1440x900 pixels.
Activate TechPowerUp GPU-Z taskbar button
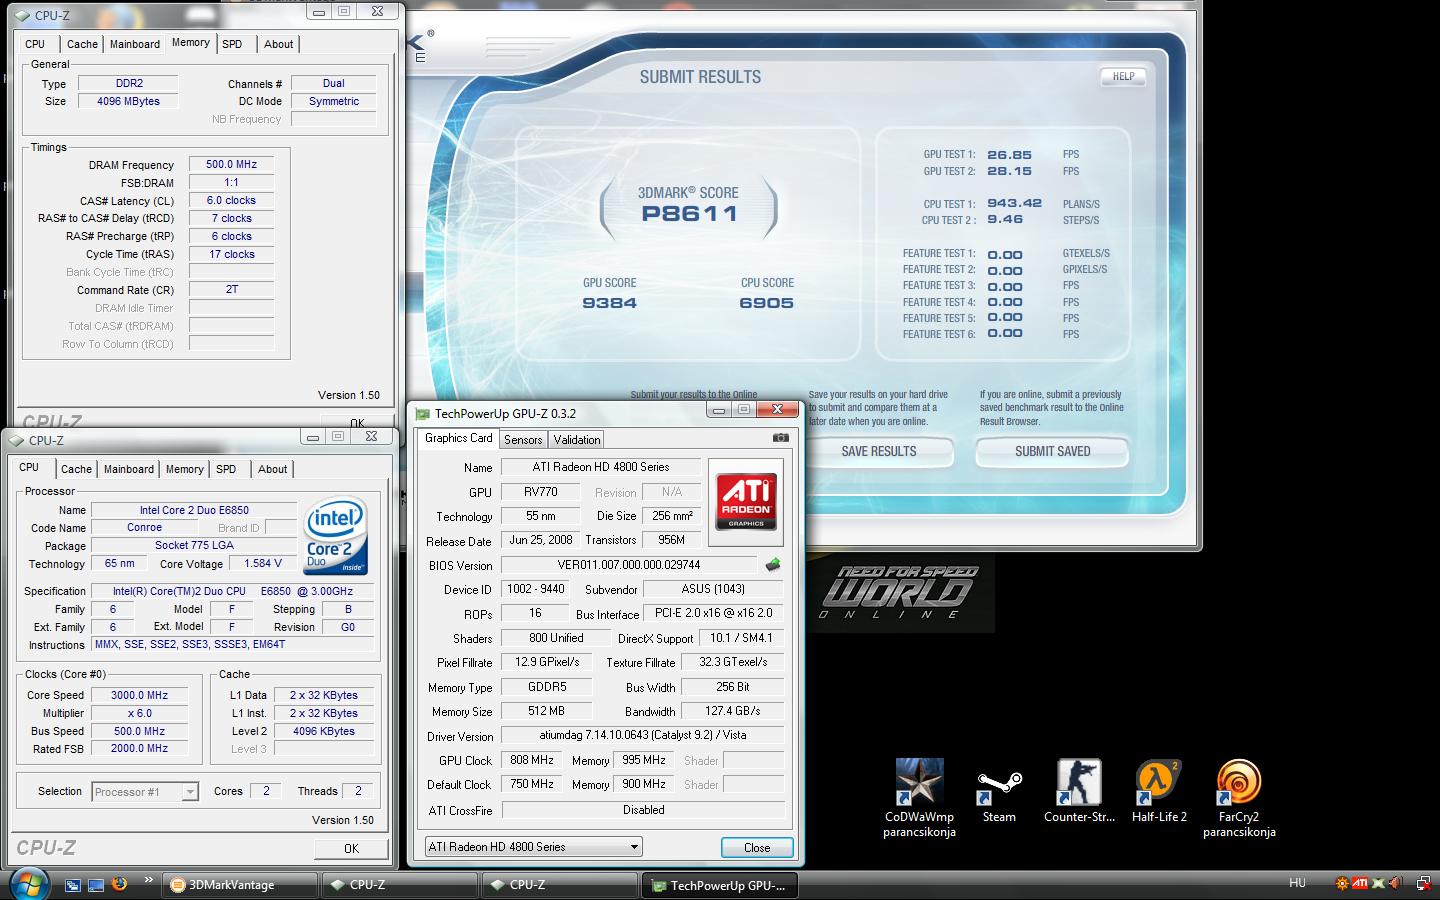tap(719, 885)
